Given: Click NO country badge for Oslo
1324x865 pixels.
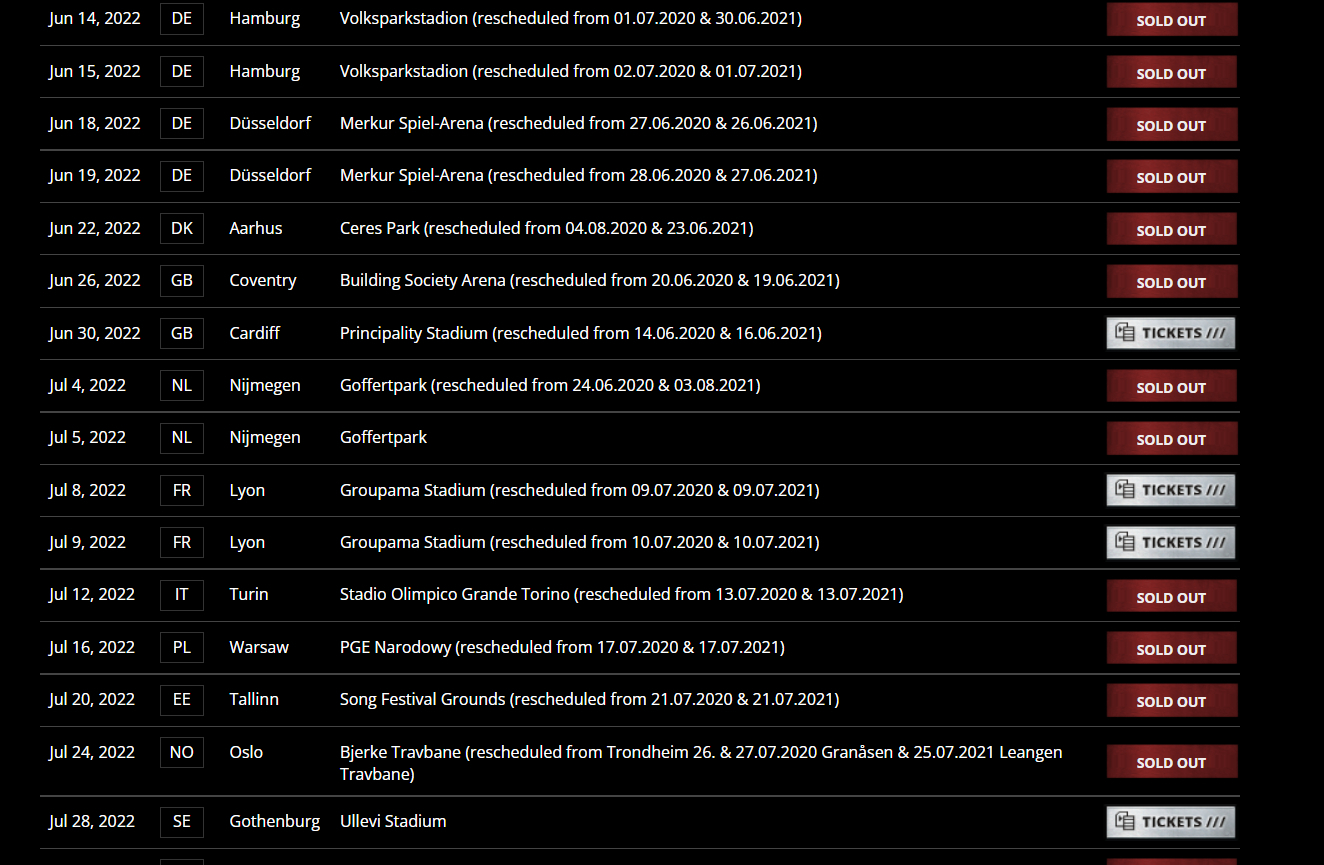Looking at the screenshot, I should (x=182, y=752).
